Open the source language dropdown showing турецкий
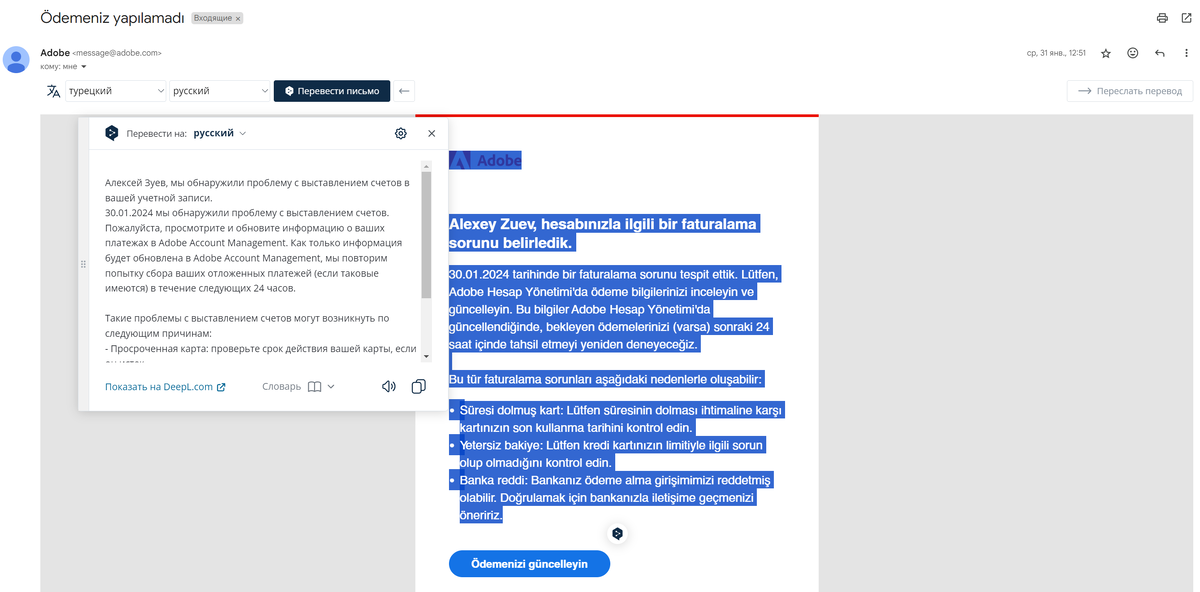The image size is (1200, 592). click(x=115, y=90)
